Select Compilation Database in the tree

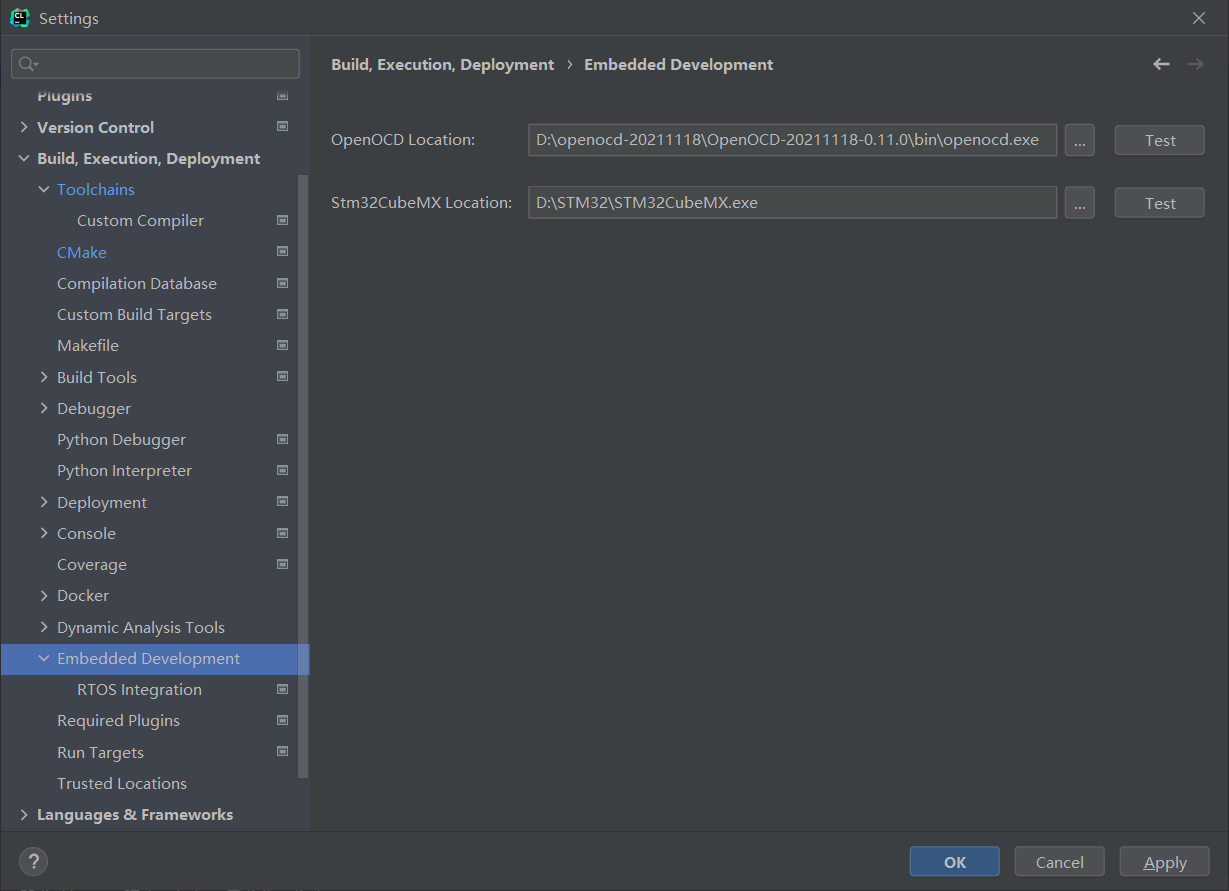click(137, 283)
